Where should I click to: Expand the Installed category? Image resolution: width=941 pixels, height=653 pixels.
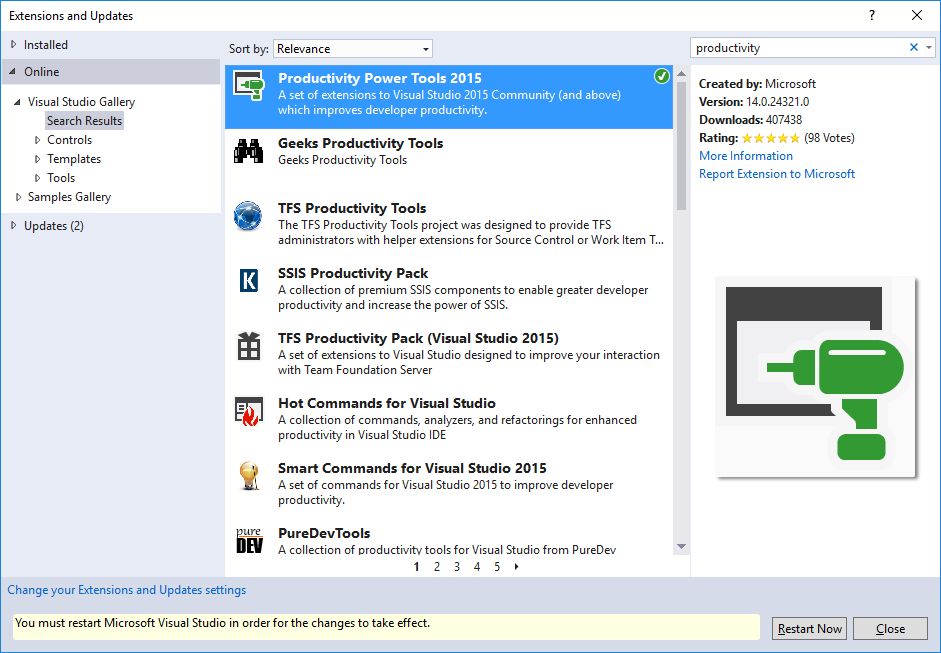pos(13,44)
